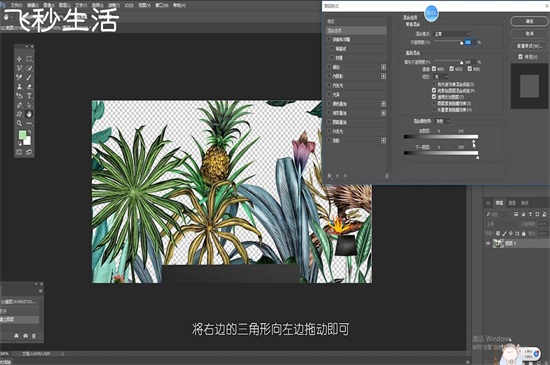The image size is (550, 365).
Task: Reset default foreground/background colors icon
Action: pyautogui.click(x=20, y=143)
